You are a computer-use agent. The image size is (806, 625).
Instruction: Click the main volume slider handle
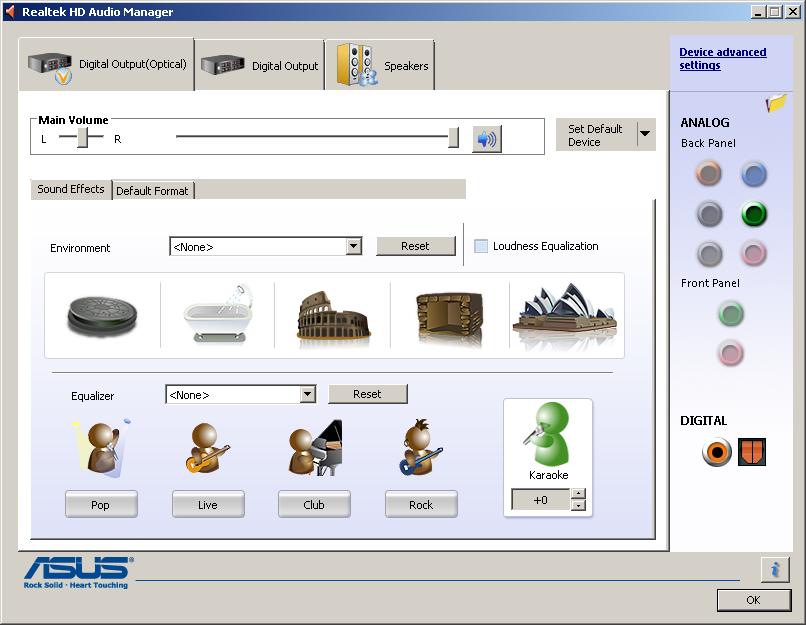pos(453,137)
